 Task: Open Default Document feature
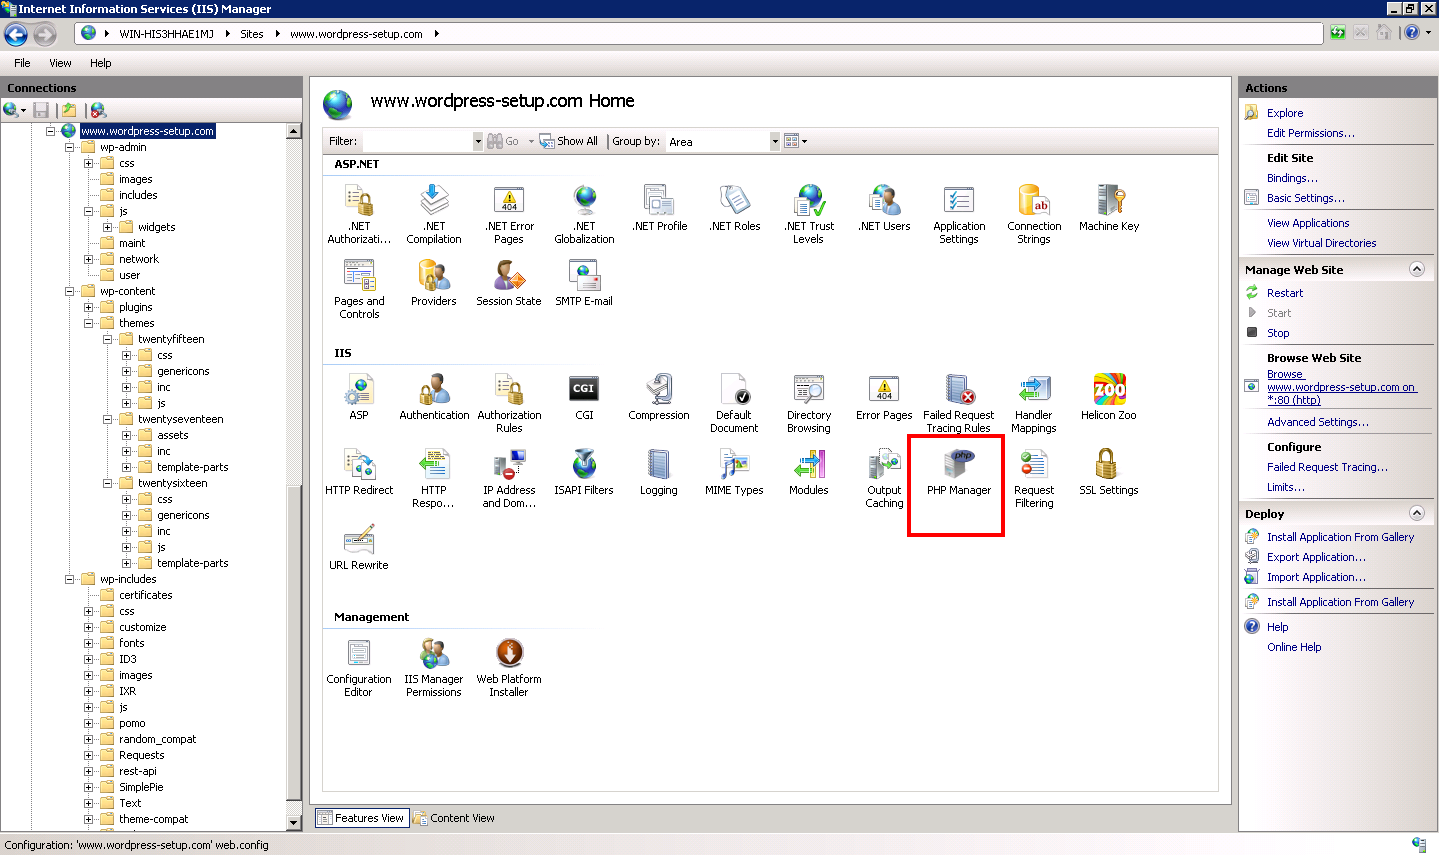click(x=734, y=404)
